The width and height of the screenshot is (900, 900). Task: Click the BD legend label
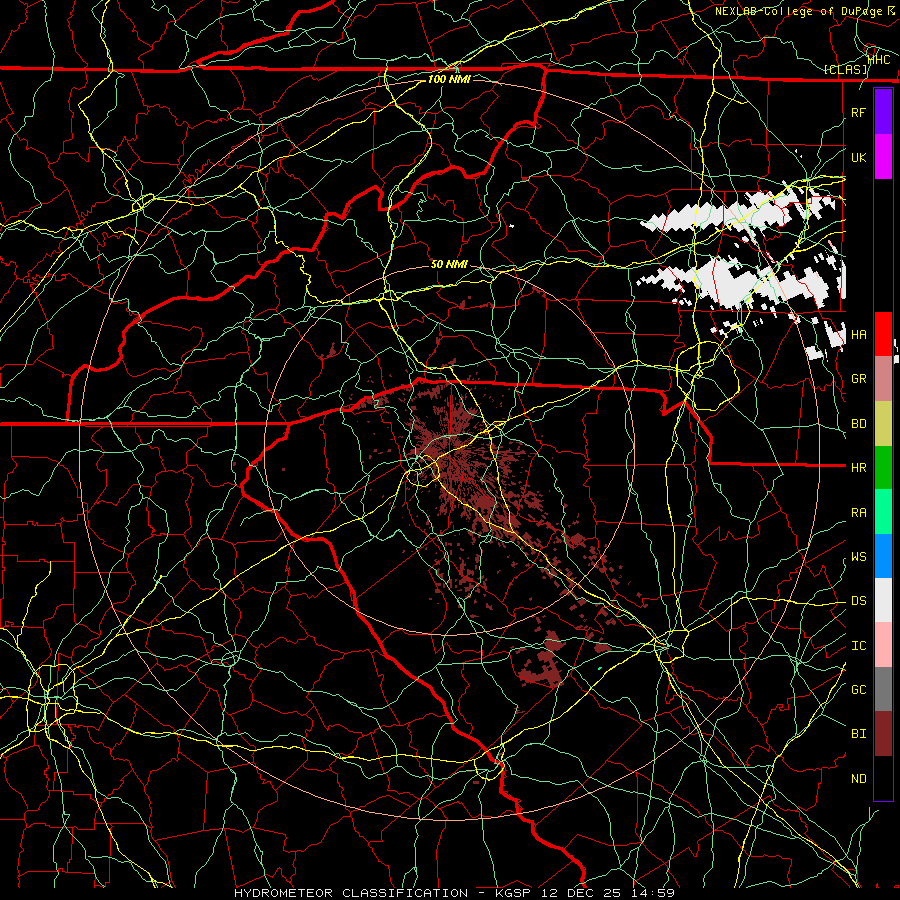pos(859,424)
